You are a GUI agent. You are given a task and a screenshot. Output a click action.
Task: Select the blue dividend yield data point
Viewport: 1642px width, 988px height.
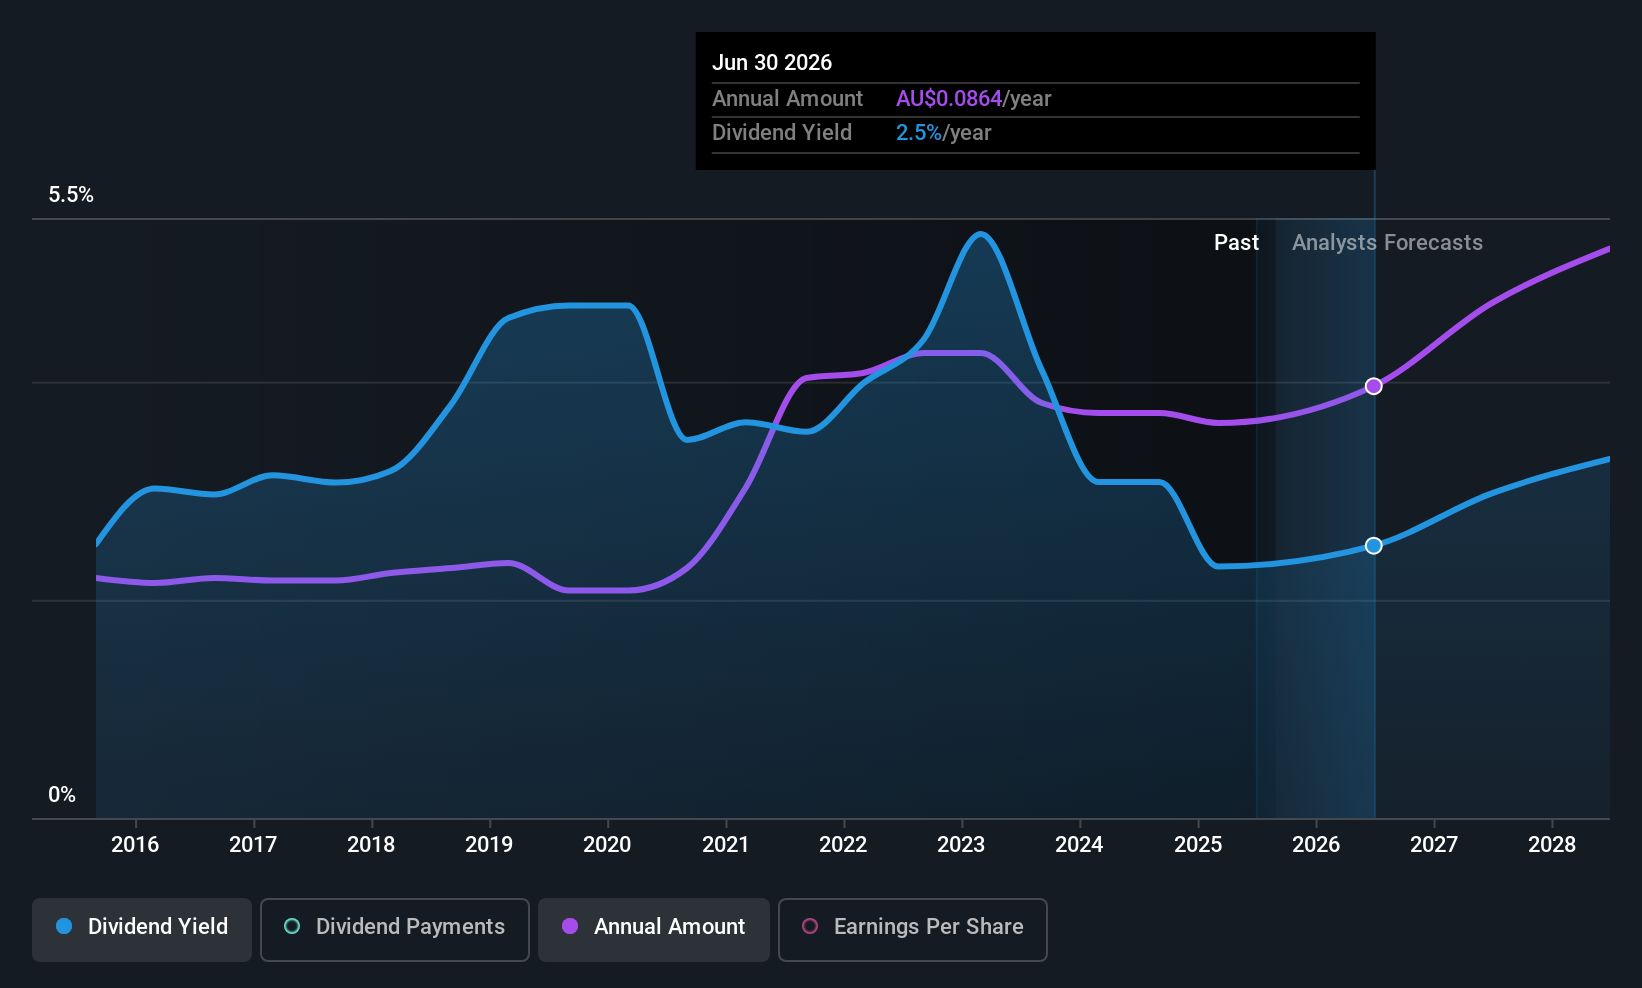point(1374,546)
